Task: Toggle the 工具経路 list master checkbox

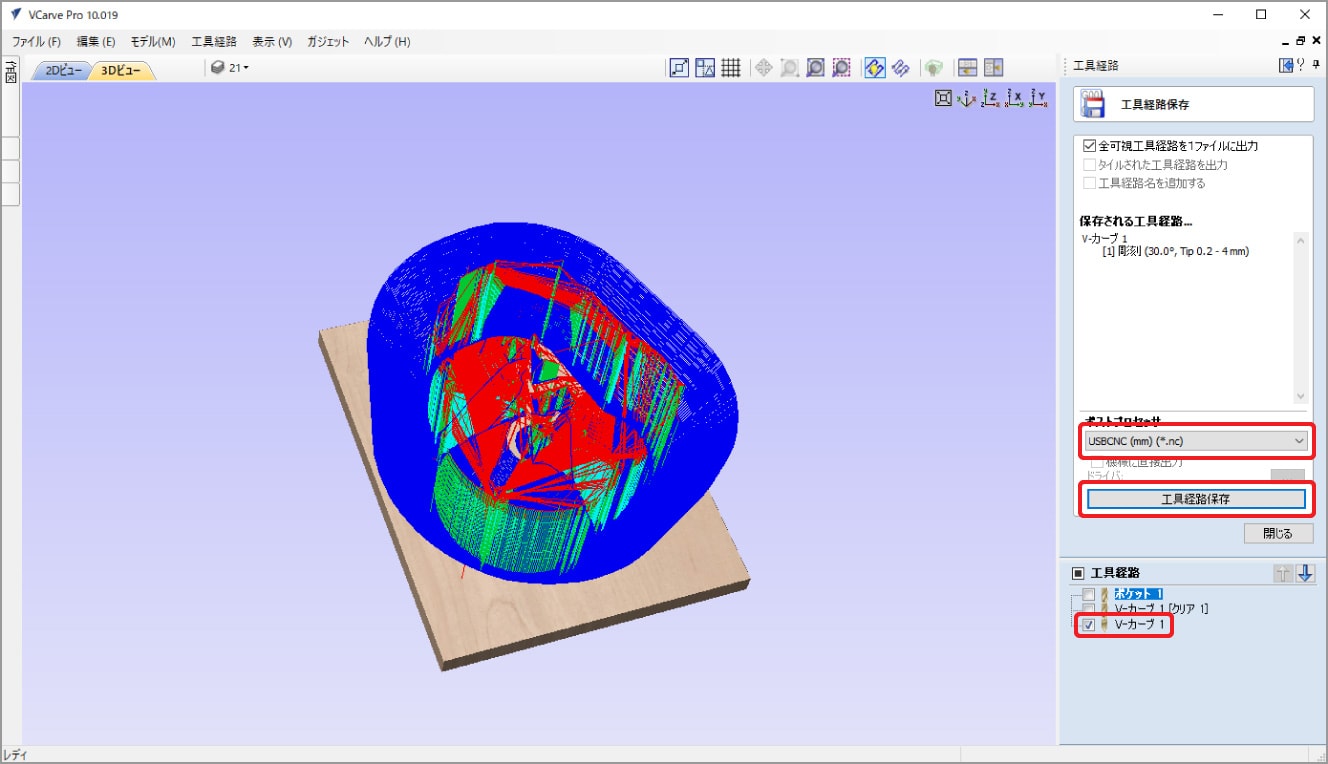Action: pyautogui.click(x=1078, y=573)
